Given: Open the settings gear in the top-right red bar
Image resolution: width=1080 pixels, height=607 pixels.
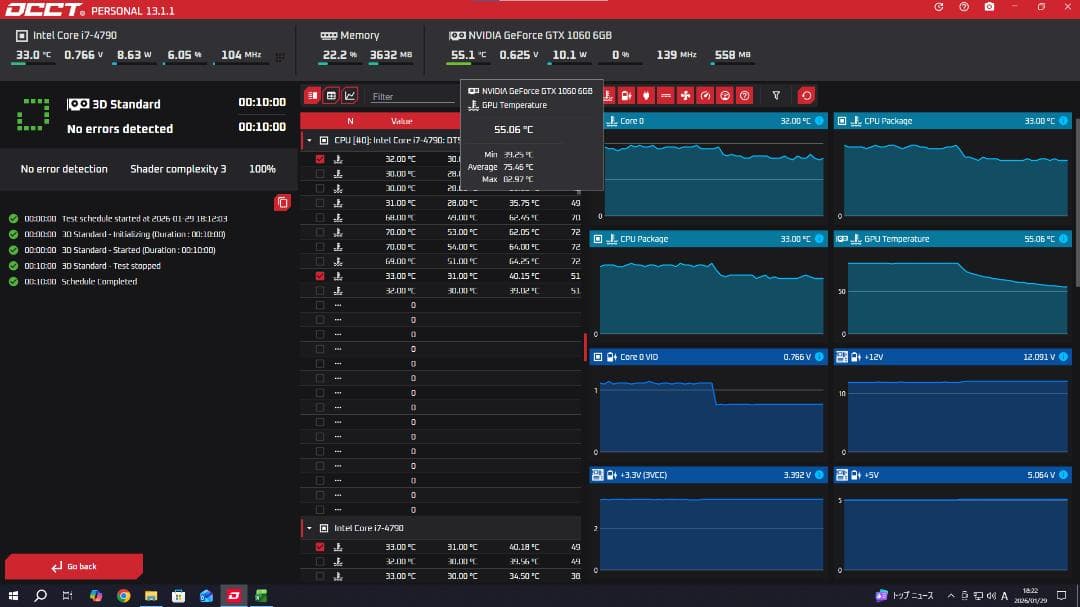Looking at the screenshot, I should point(938,9).
